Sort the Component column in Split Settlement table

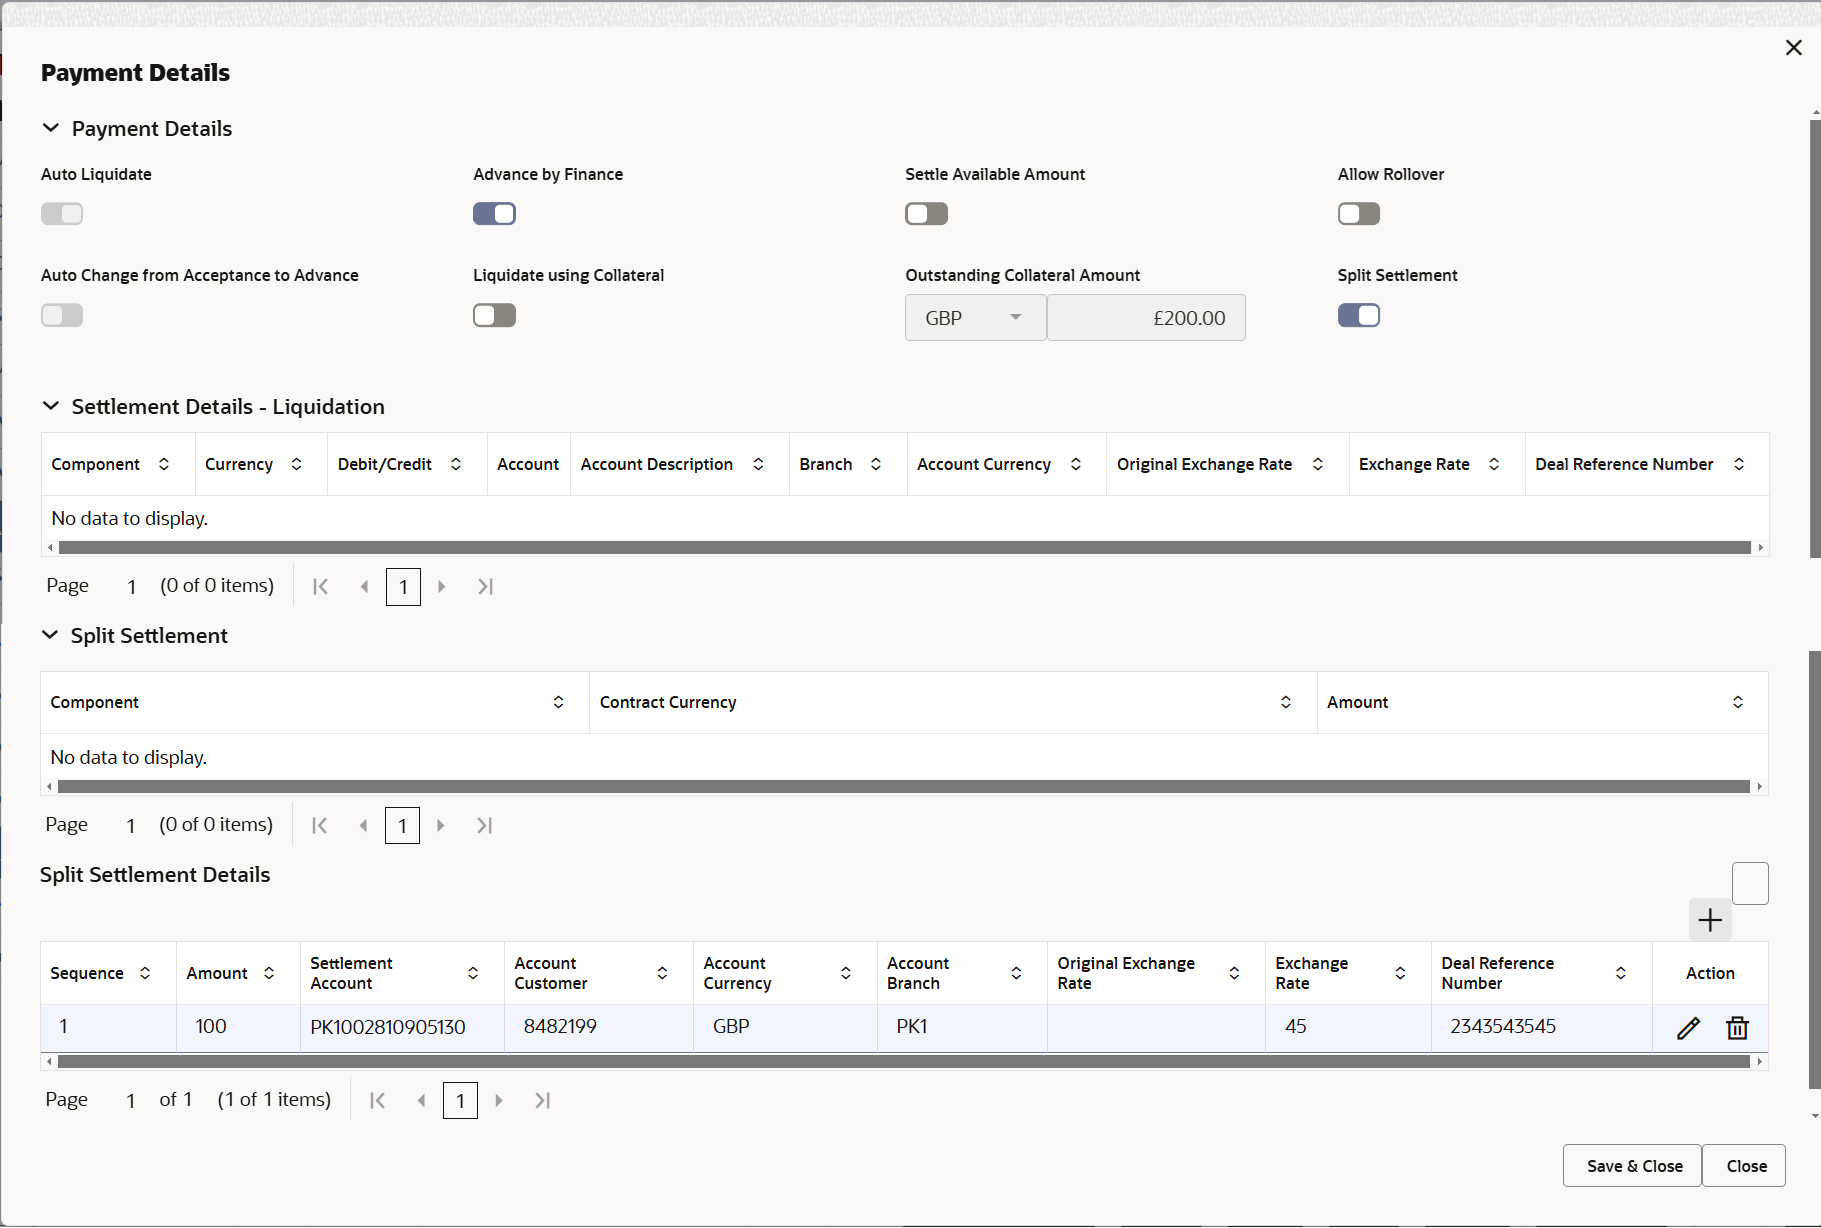coord(558,702)
